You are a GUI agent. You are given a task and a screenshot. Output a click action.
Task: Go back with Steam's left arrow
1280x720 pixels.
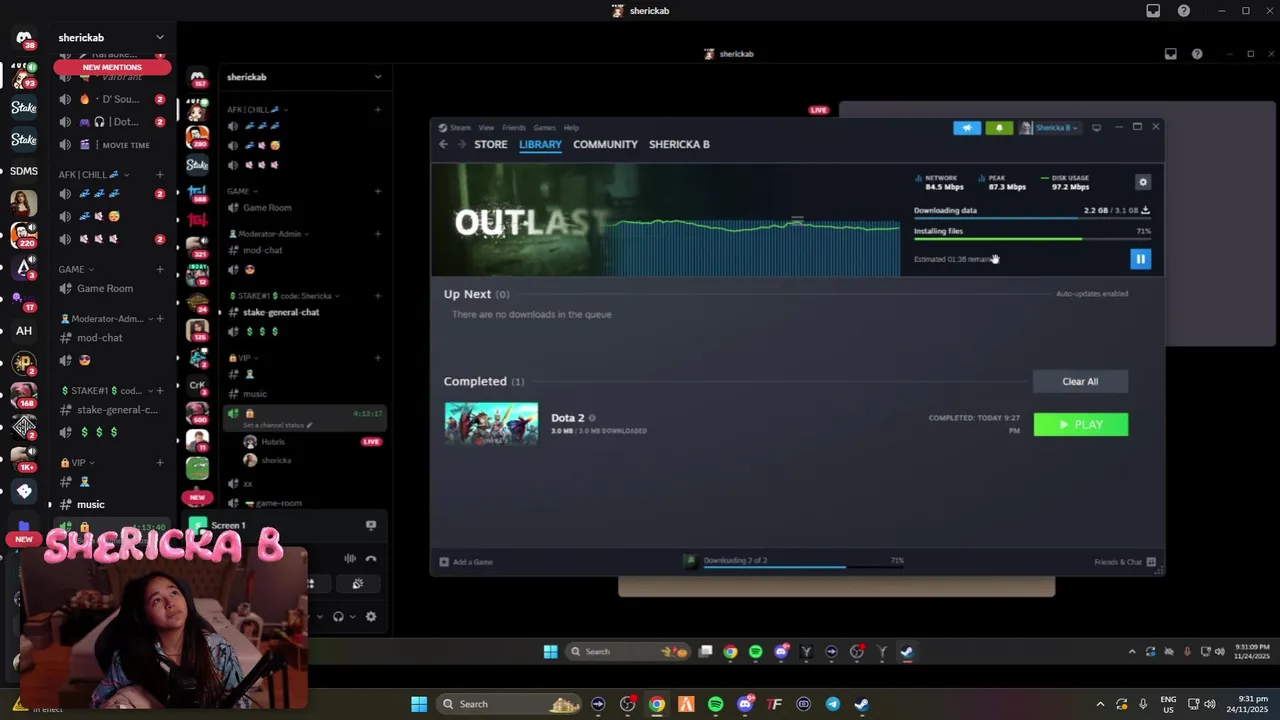pos(443,144)
